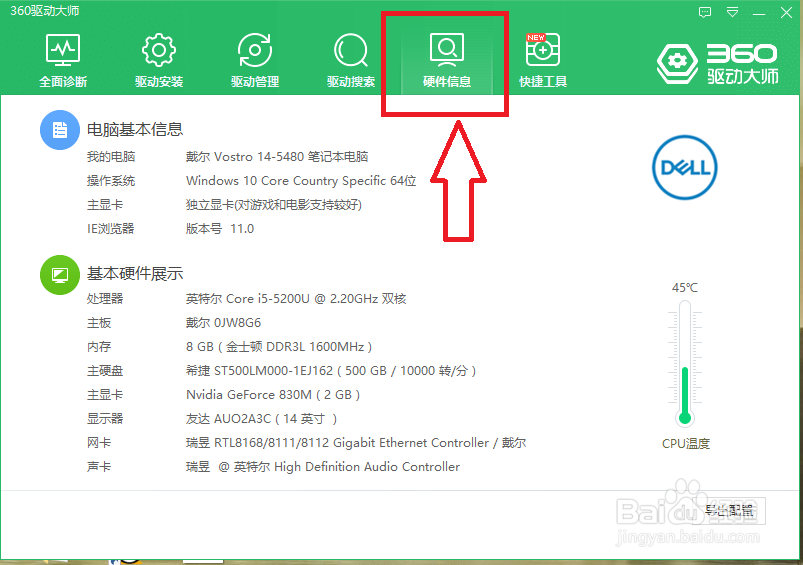Click the 独立显卡(对游戏和电影支持较好) value
The width and height of the screenshot is (803, 565).
point(274,205)
